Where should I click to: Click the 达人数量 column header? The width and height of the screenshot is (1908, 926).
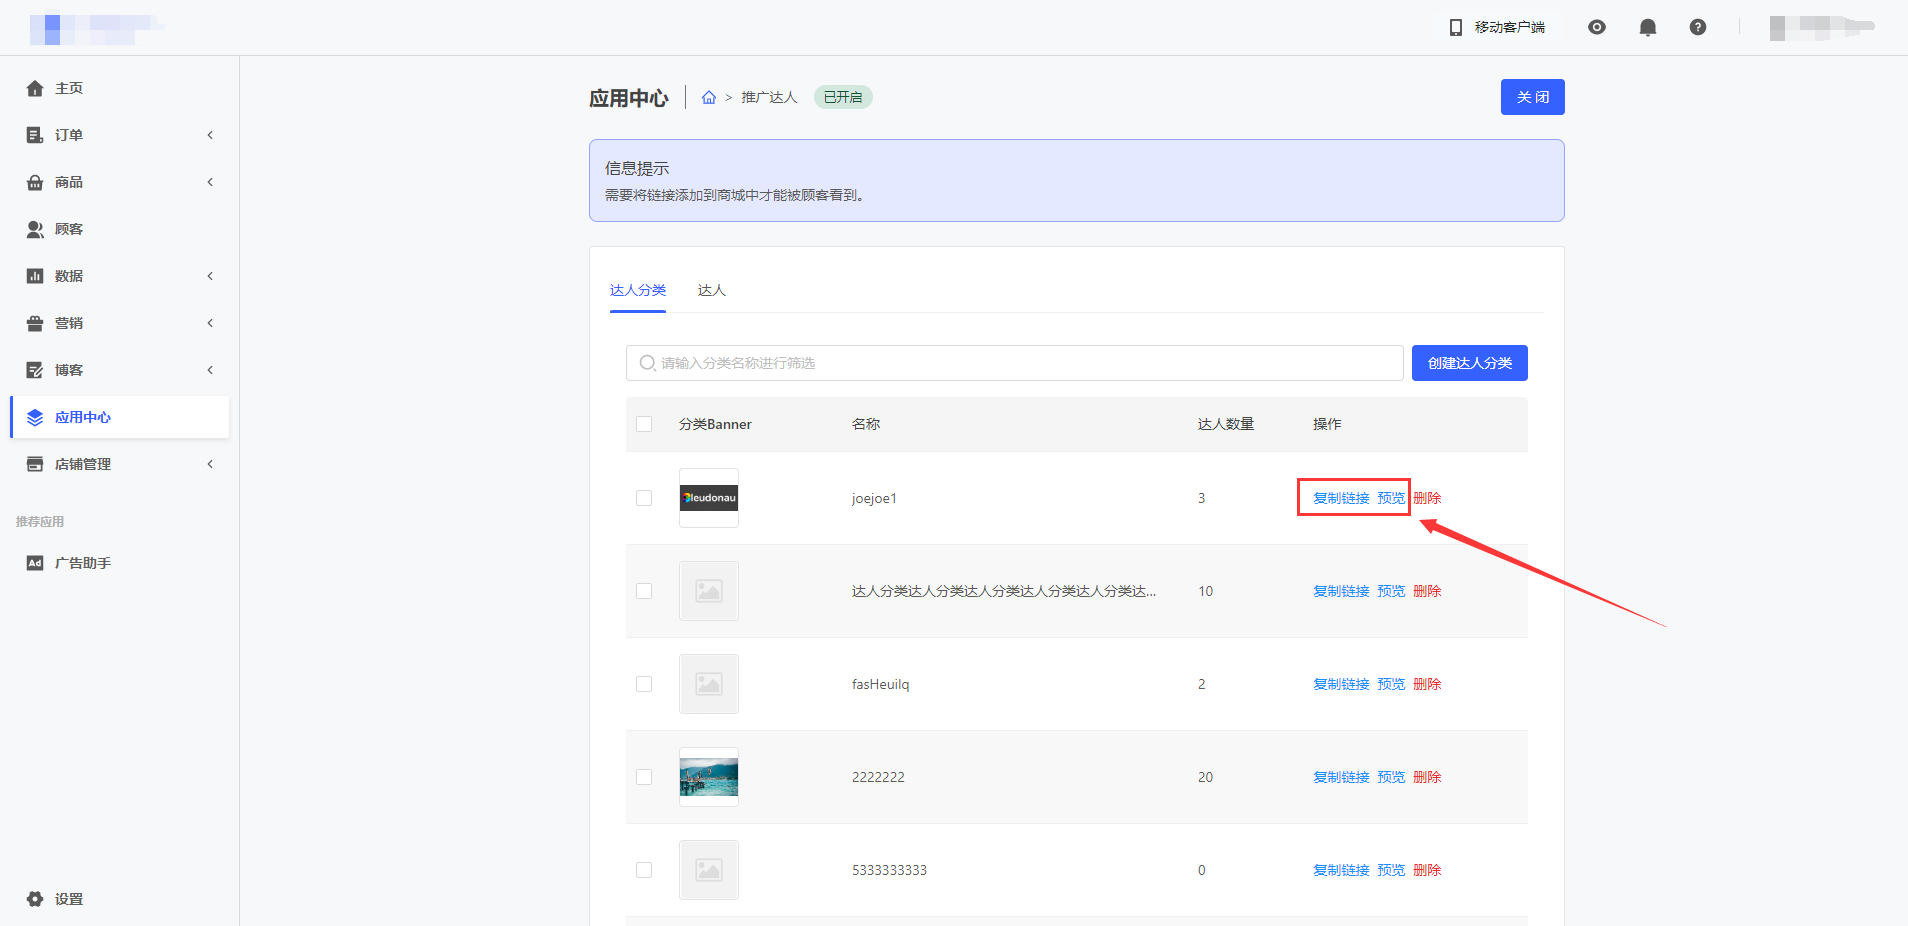point(1226,424)
